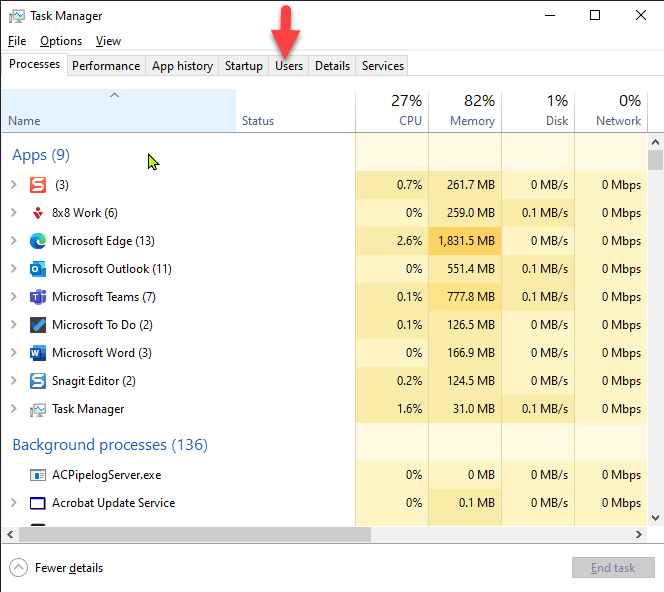The height and width of the screenshot is (592, 664).
Task: Sort by the CPU column header
Action: pyautogui.click(x=392, y=111)
